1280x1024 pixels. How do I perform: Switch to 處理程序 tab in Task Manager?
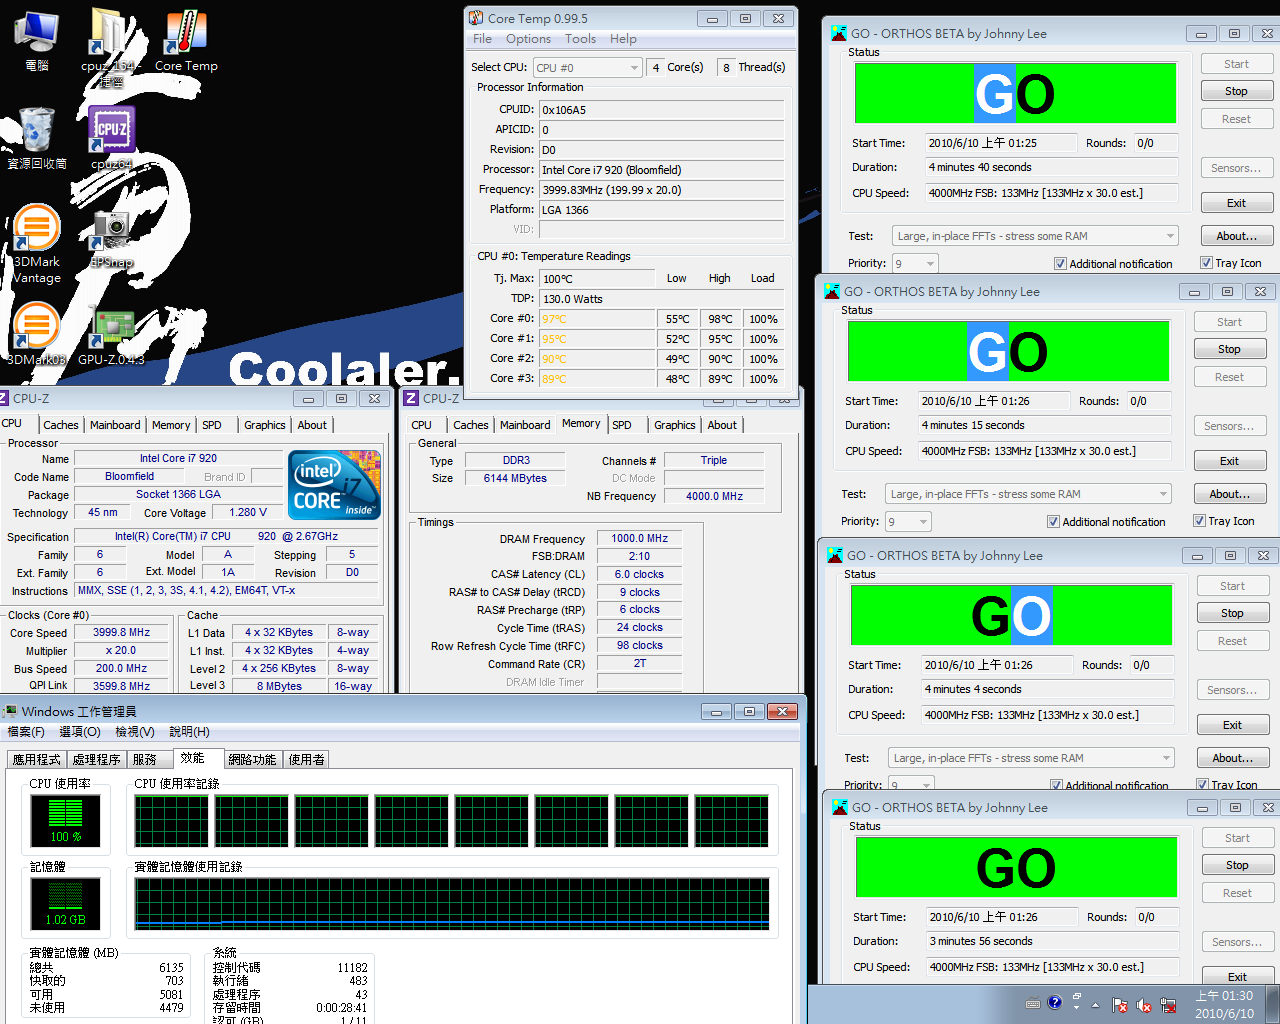tap(97, 760)
